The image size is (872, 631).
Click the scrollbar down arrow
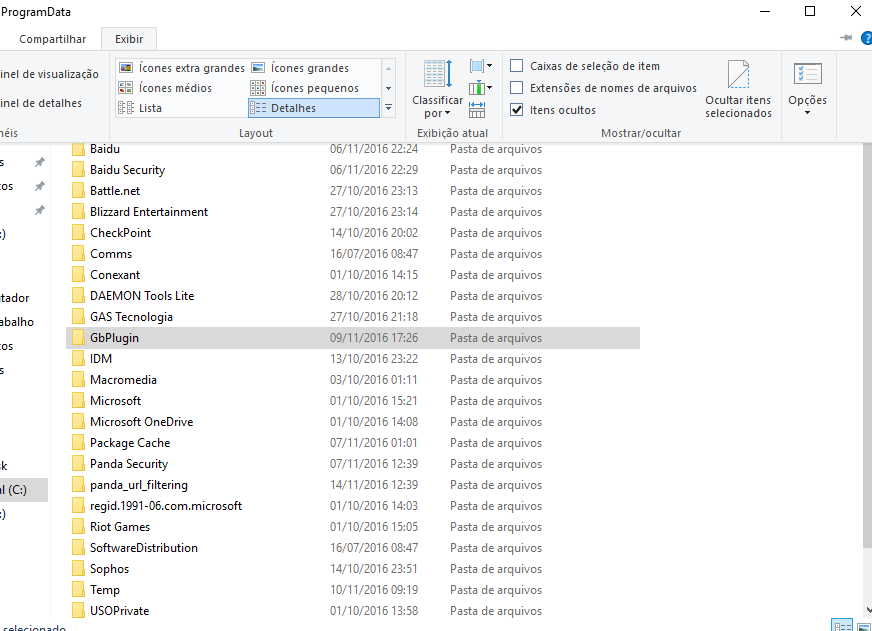868,610
